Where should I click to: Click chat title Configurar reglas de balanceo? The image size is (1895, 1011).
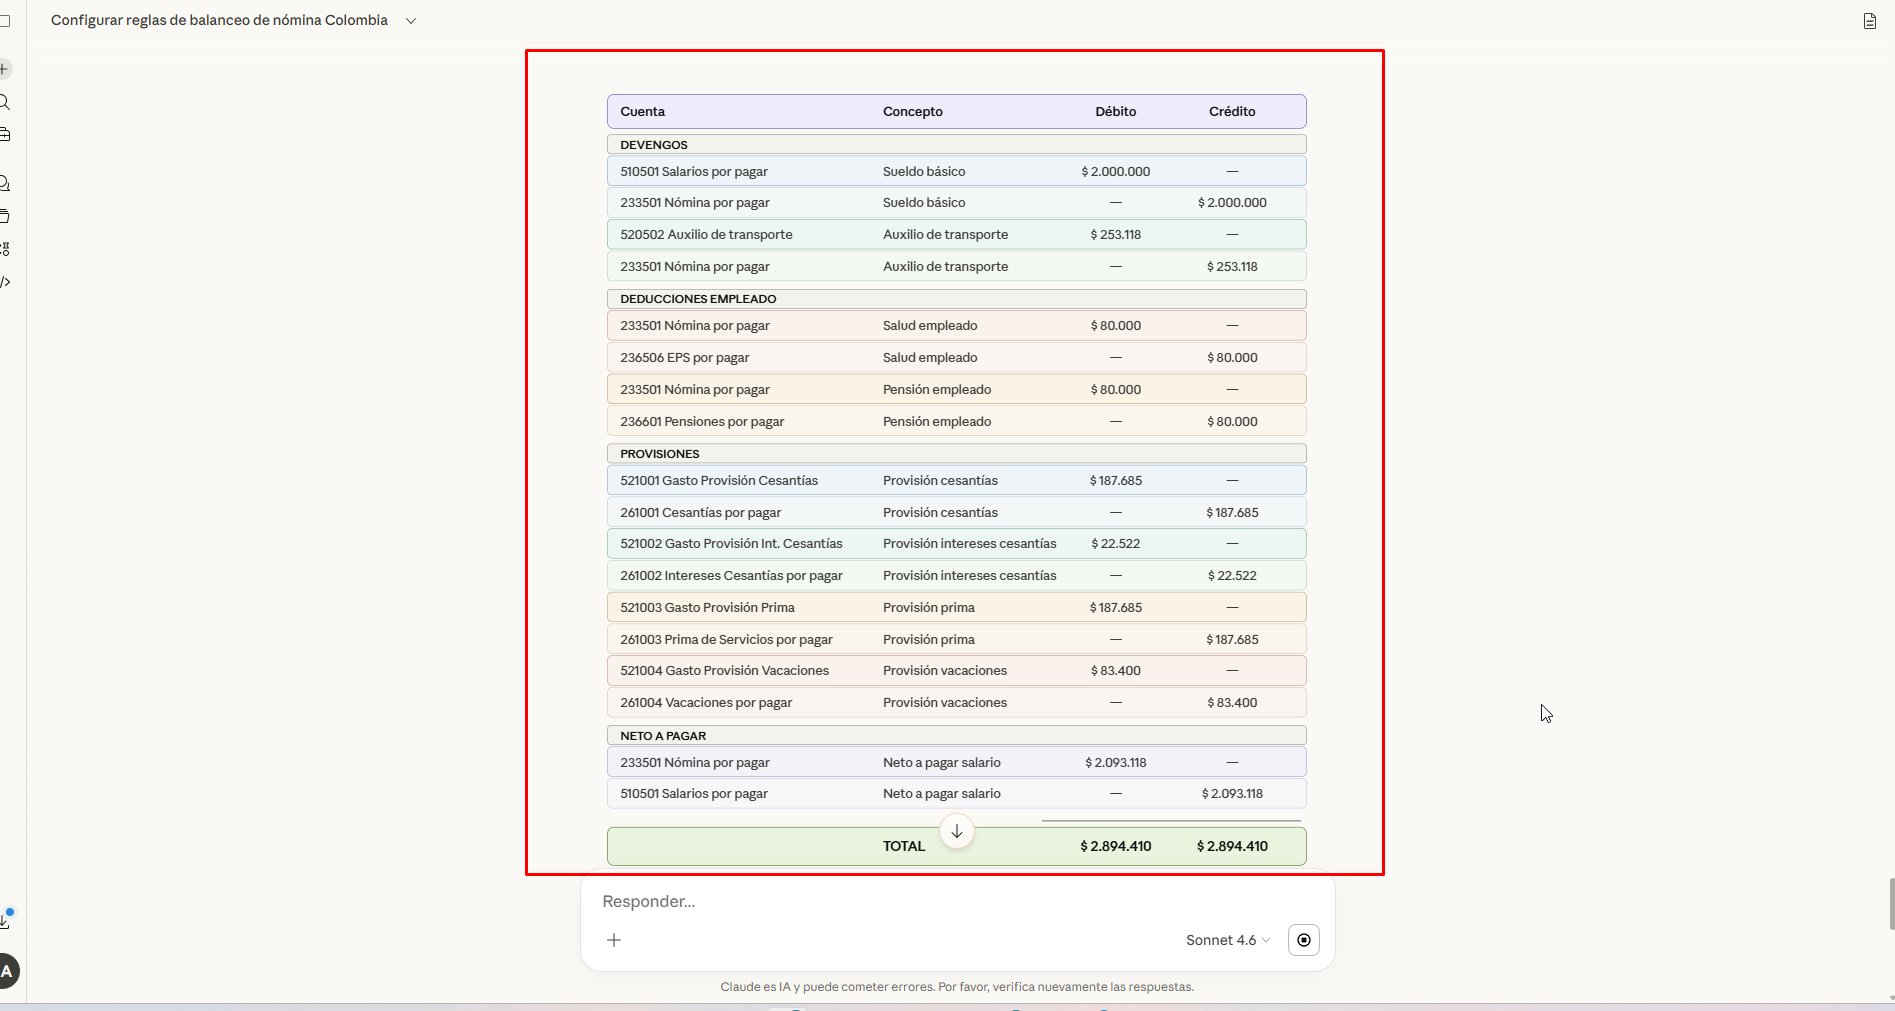pos(219,20)
